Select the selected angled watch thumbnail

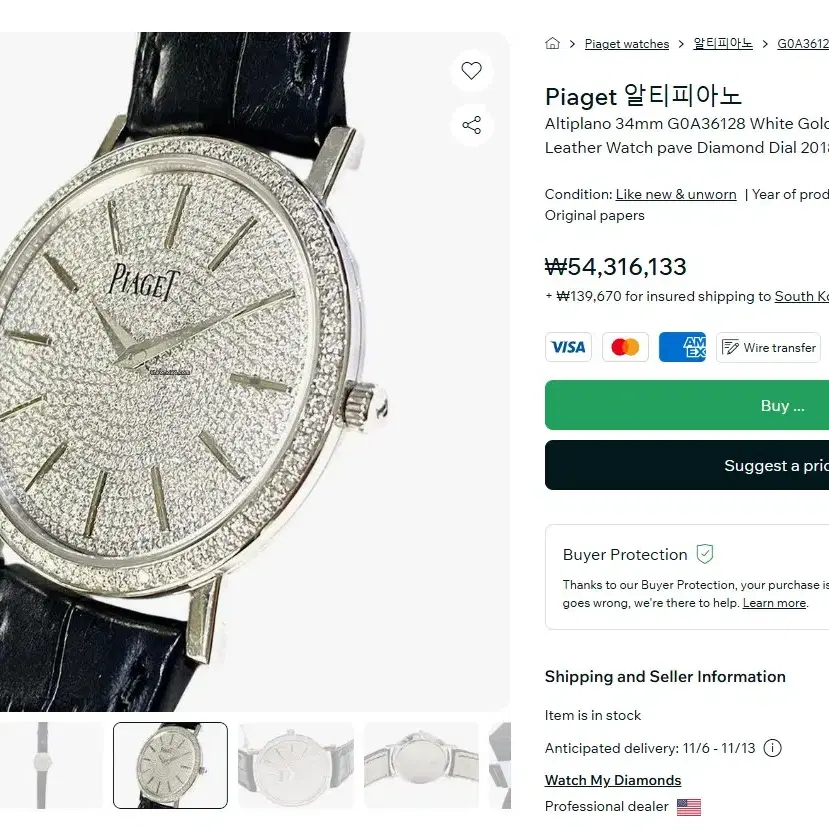point(170,765)
